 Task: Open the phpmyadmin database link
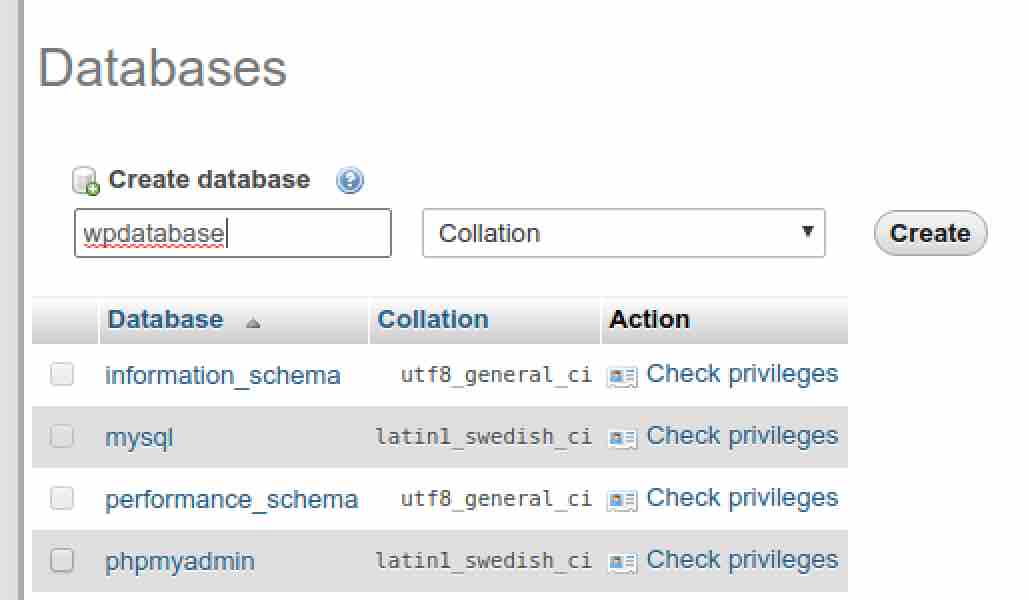179,562
